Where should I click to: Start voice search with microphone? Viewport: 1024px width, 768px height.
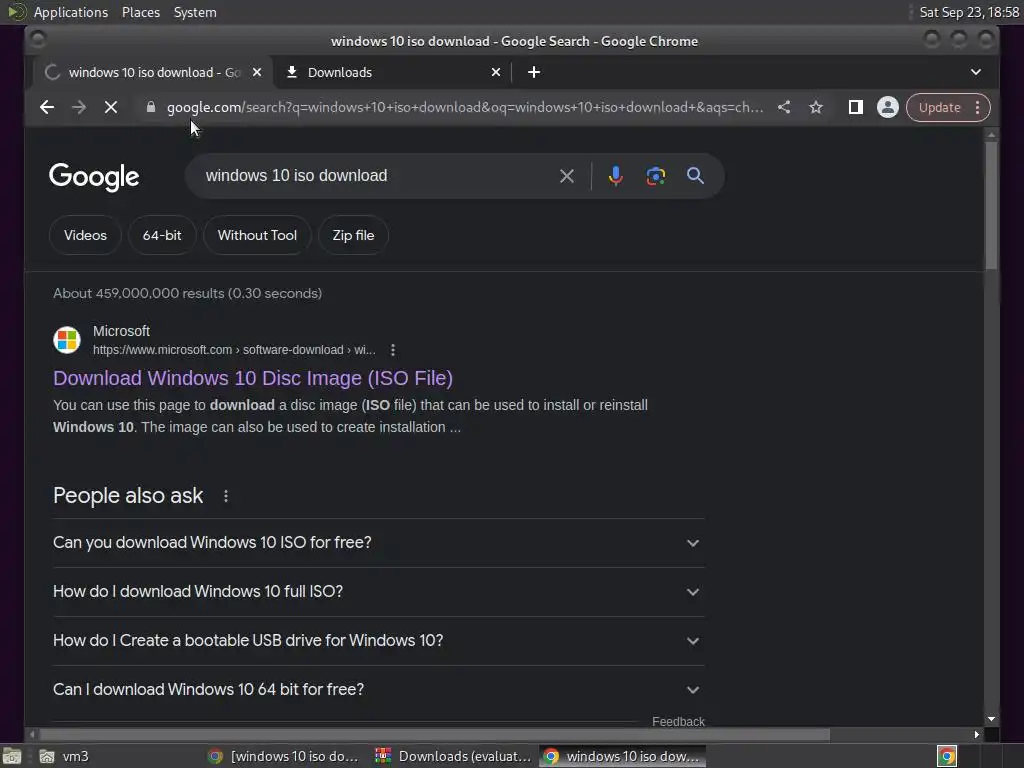tap(615, 176)
